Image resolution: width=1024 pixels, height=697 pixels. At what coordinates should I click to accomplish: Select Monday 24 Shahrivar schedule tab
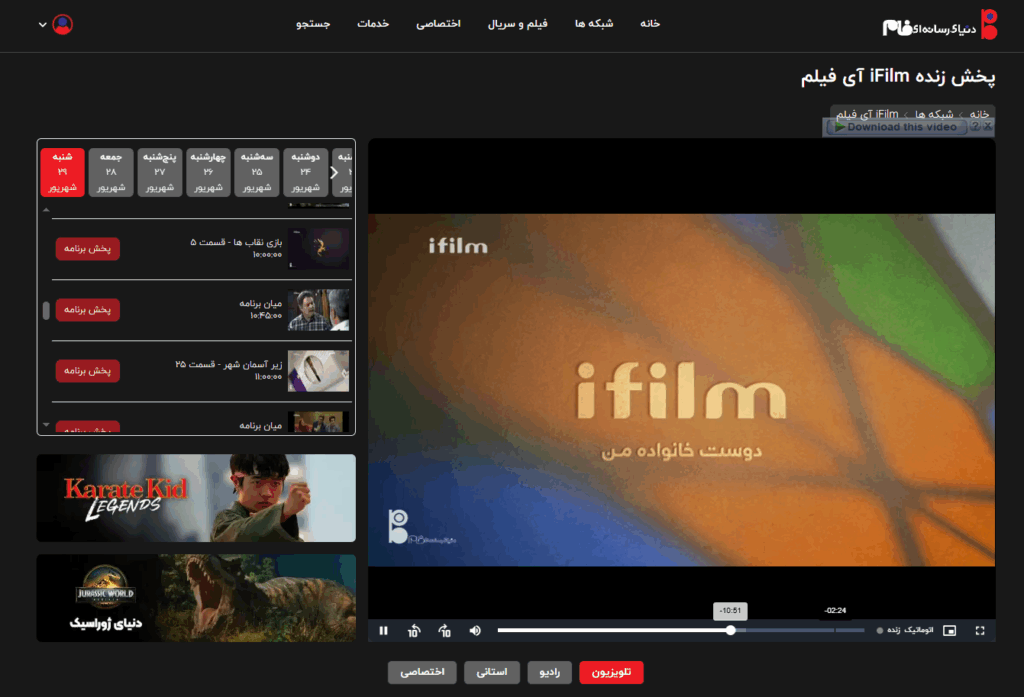(x=306, y=172)
